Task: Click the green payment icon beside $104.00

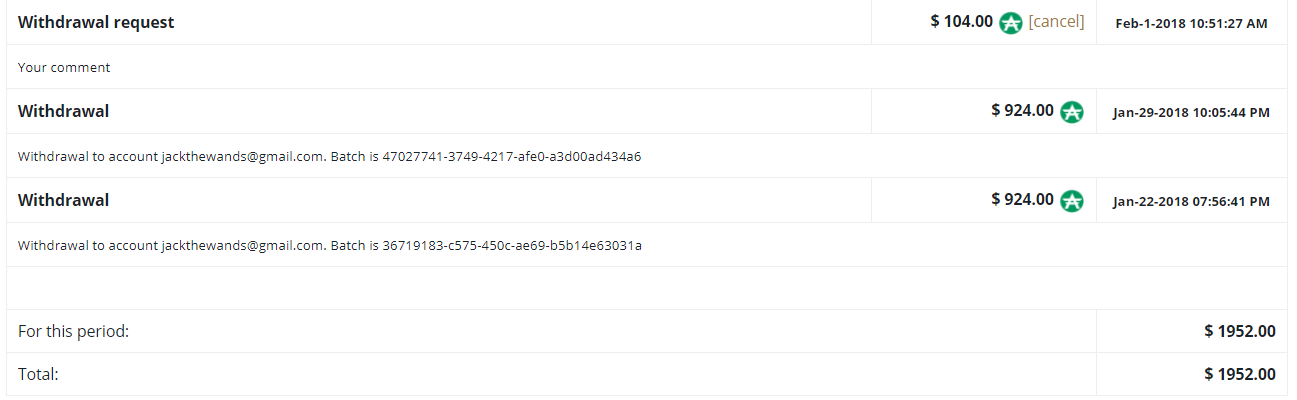Action: pyautogui.click(x=1011, y=22)
